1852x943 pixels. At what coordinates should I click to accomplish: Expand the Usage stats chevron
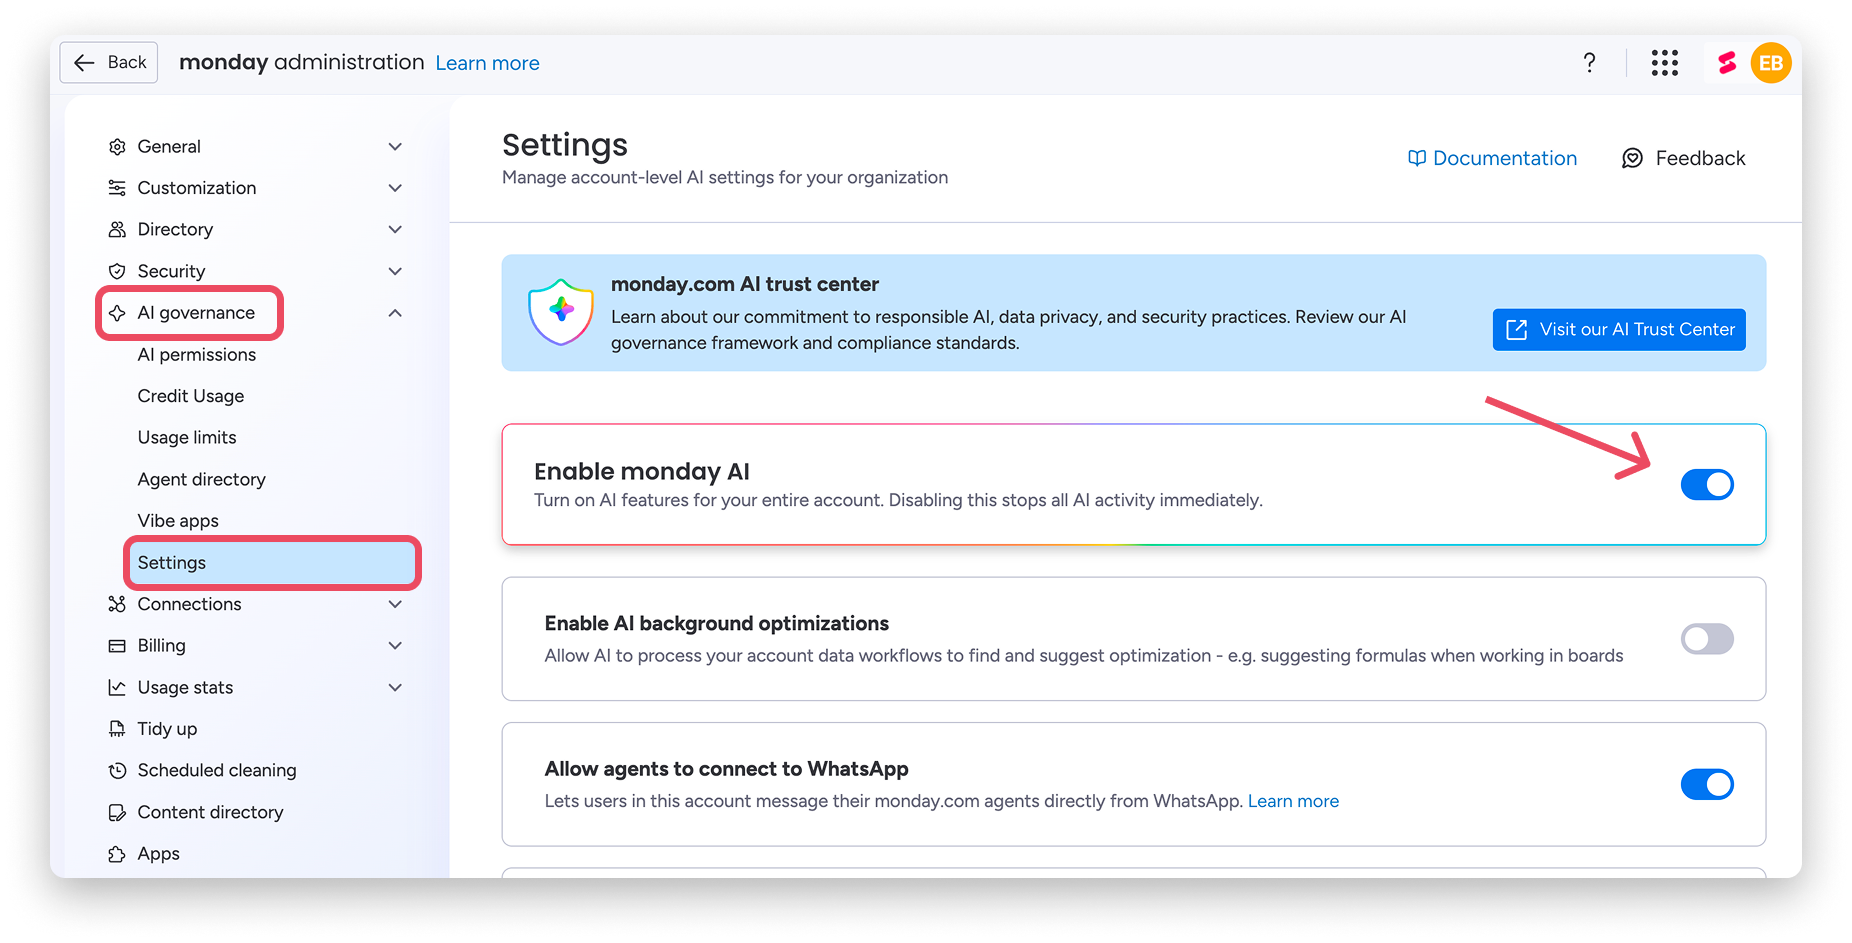coord(395,688)
